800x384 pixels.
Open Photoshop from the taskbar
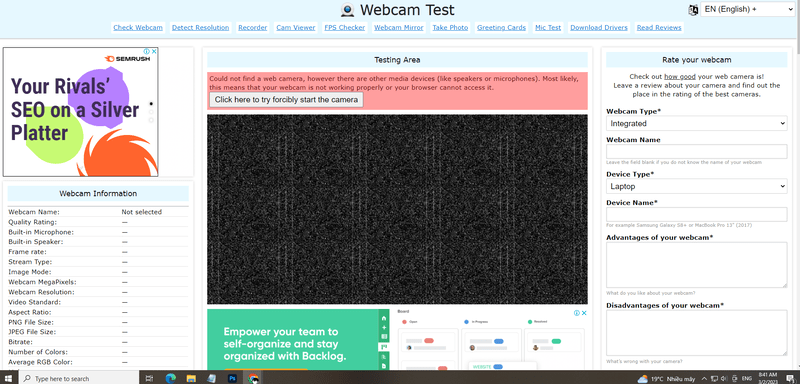coord(233,378)
